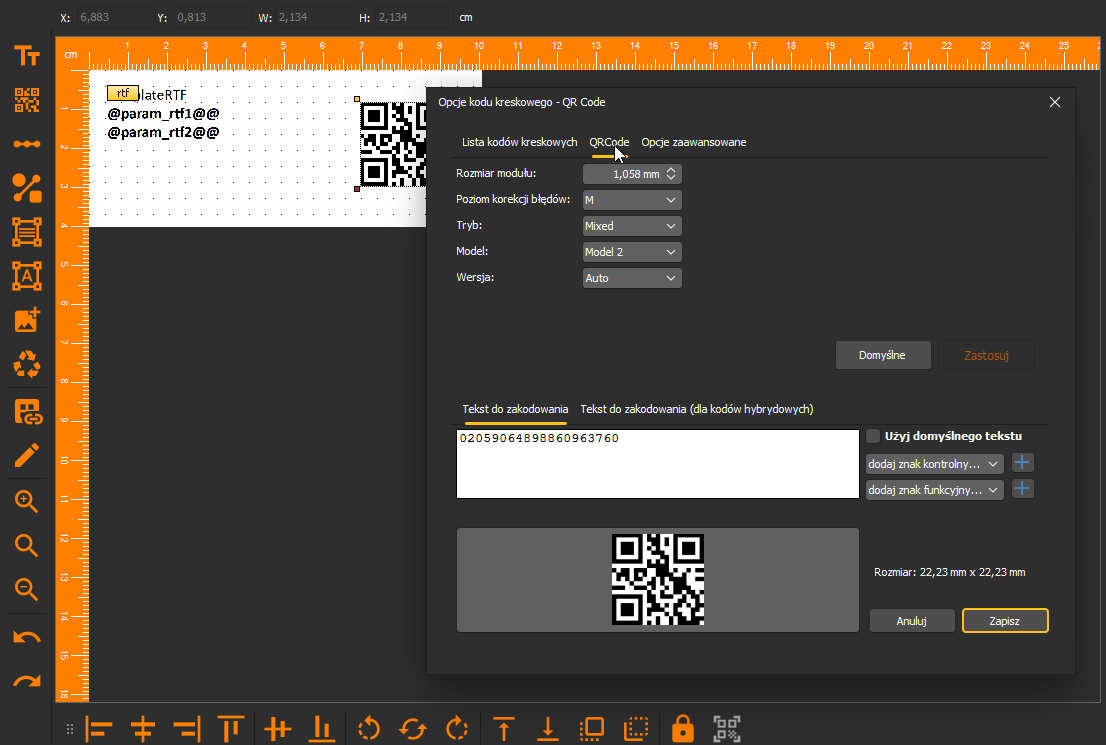The width and height of the screenshot is (1106, 745).
Task: Select the QR code object on the canvas
Action: pos(393,145)
